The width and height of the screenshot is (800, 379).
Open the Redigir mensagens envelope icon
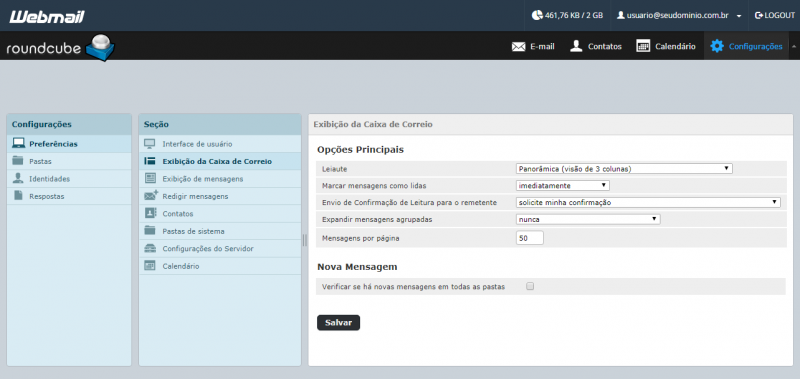click(x=151, y=195)
